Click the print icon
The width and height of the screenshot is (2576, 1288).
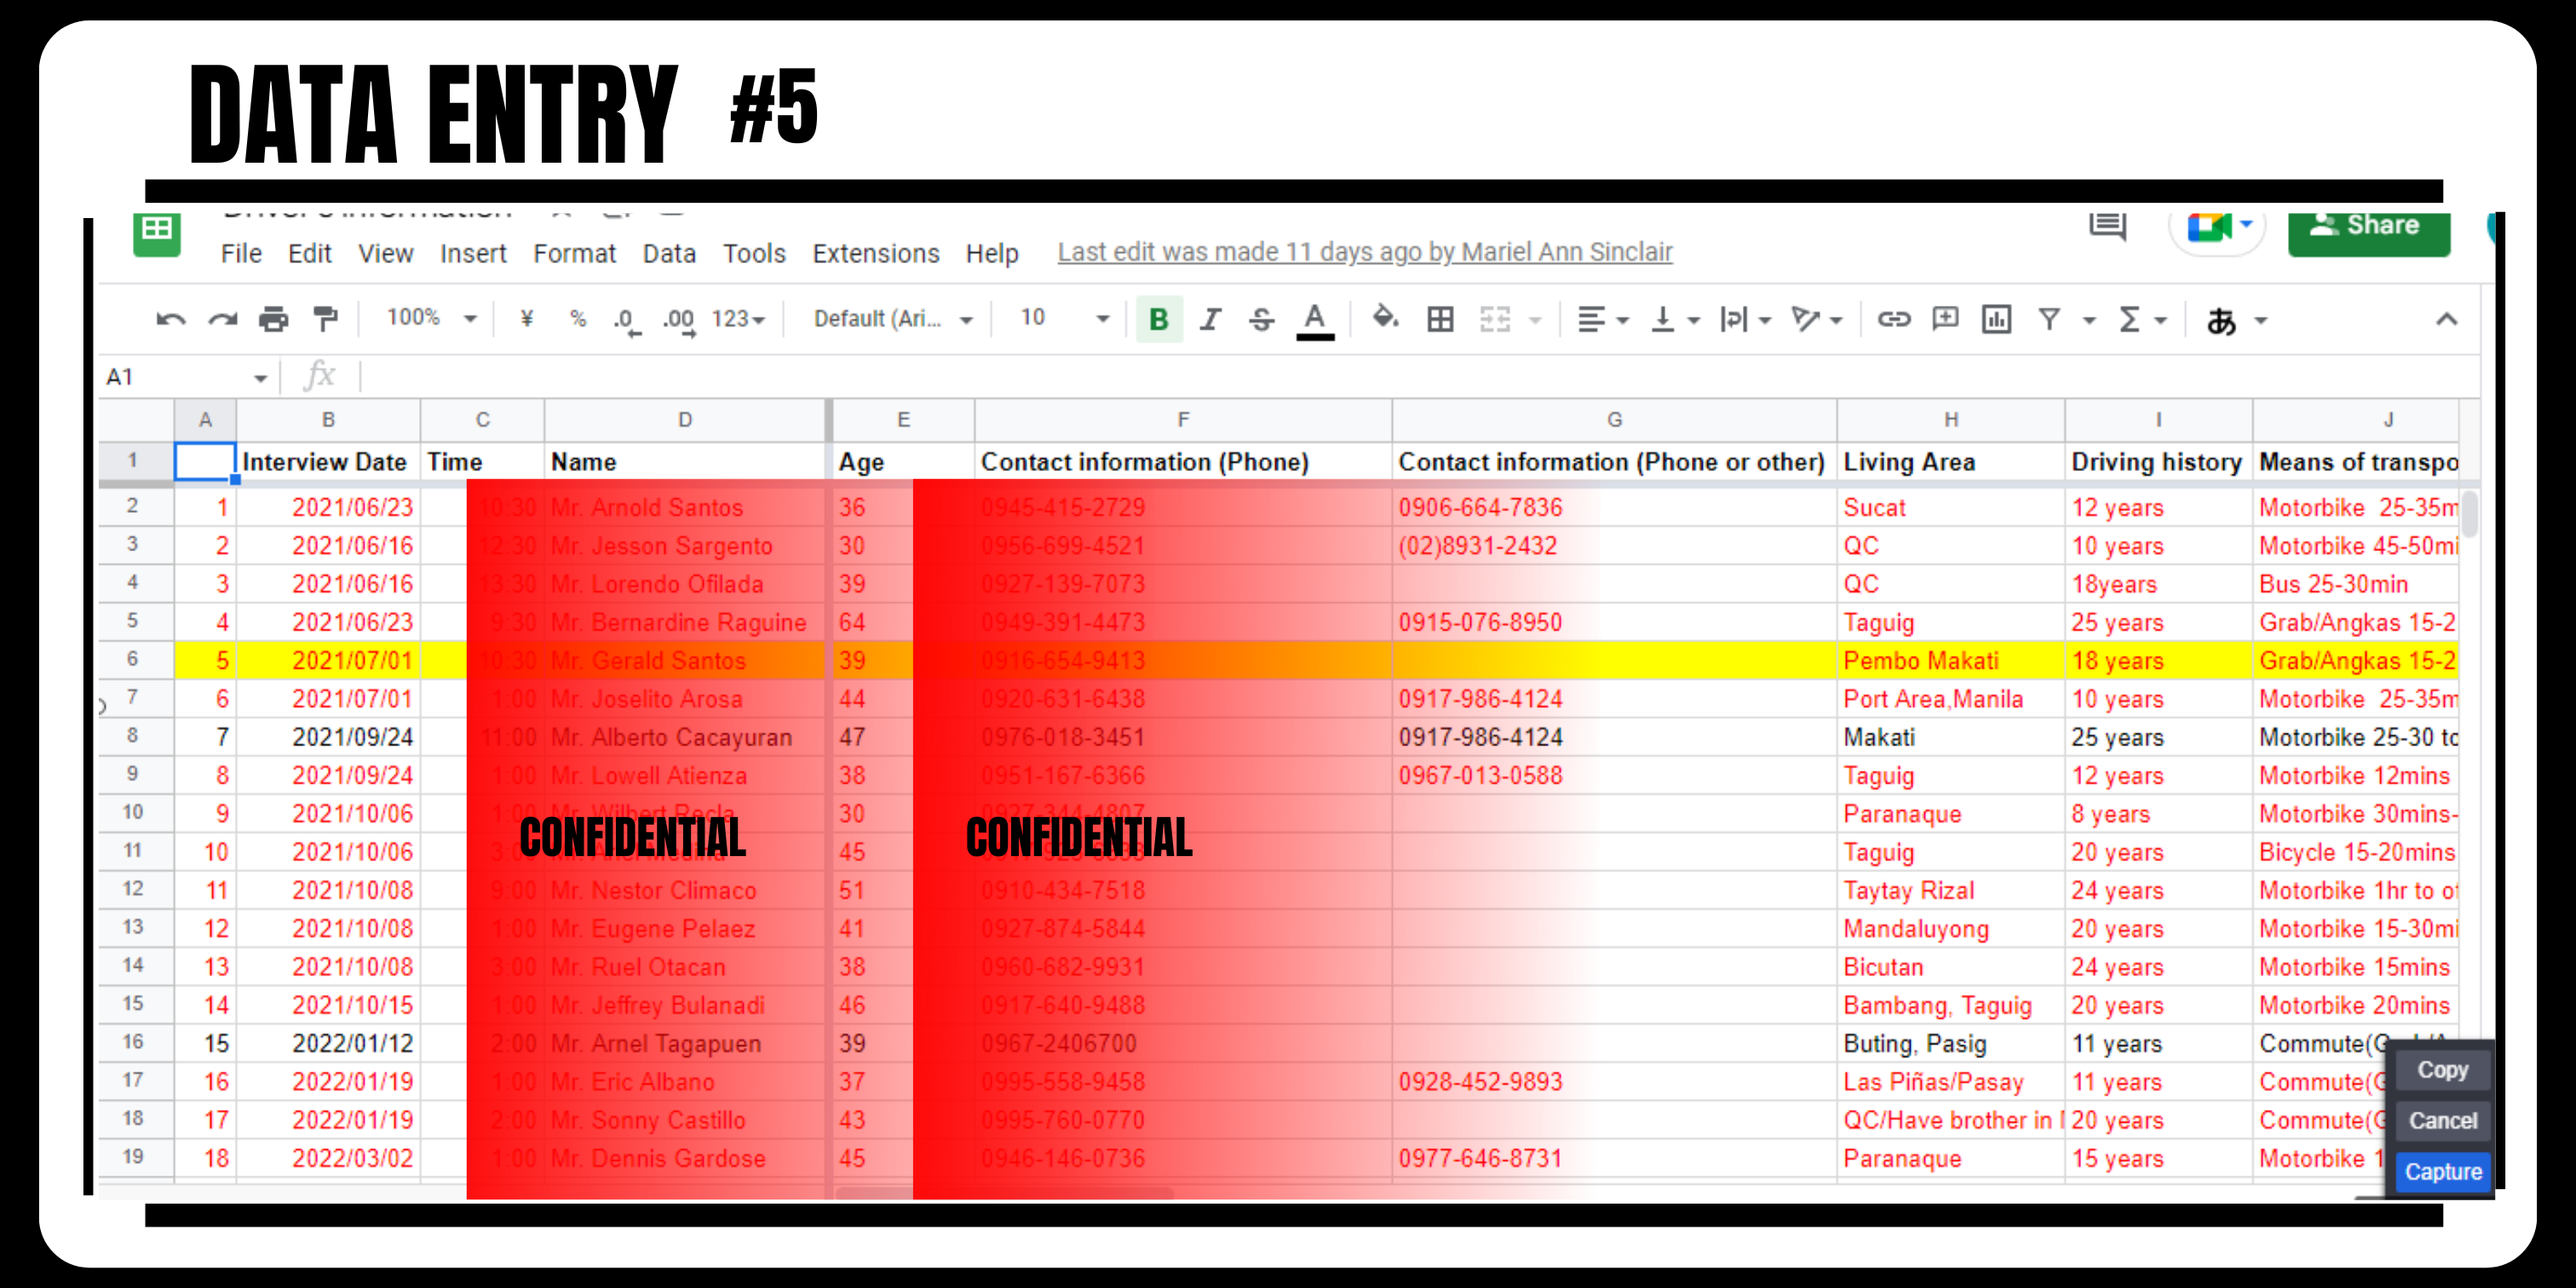(273, 320)
